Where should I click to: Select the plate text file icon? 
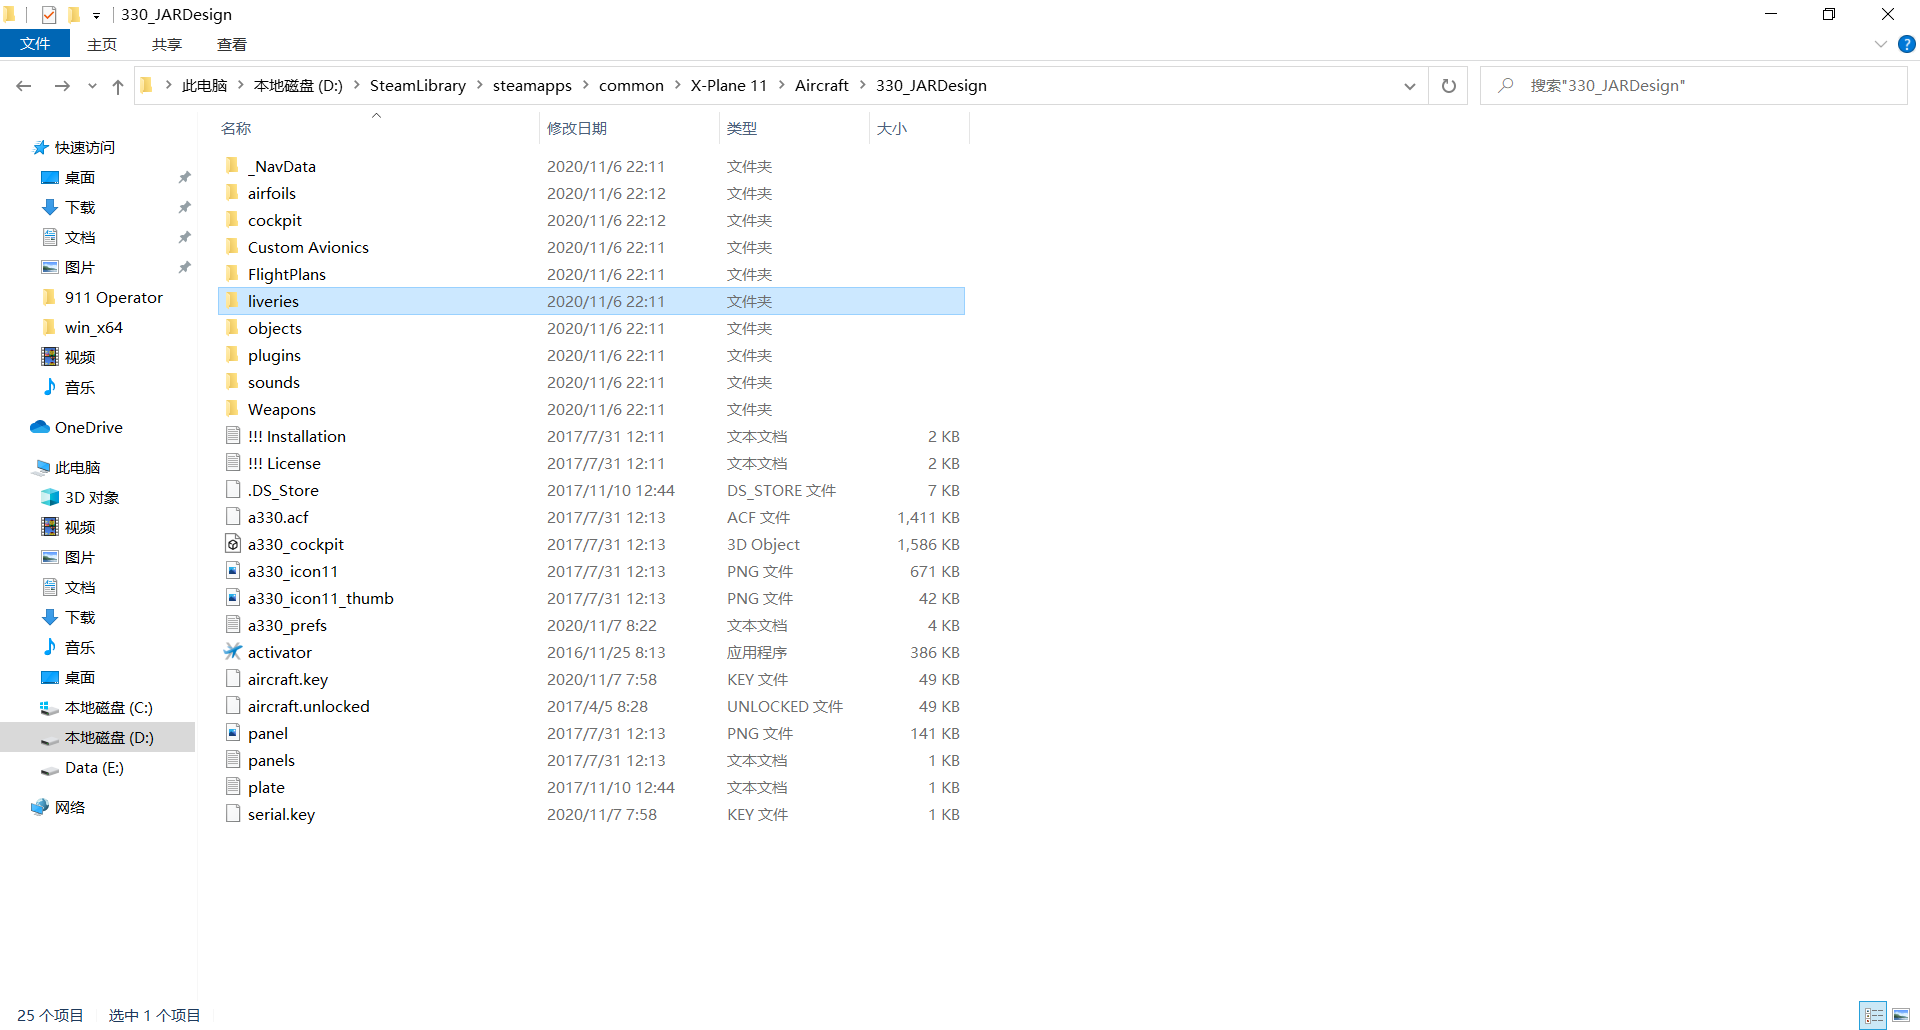(232, 787)
